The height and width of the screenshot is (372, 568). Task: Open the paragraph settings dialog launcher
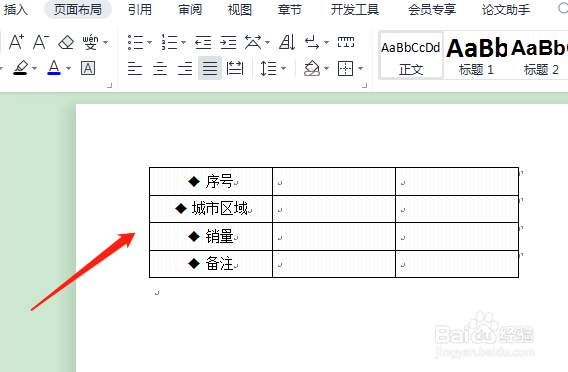click(x=365, y=85)
